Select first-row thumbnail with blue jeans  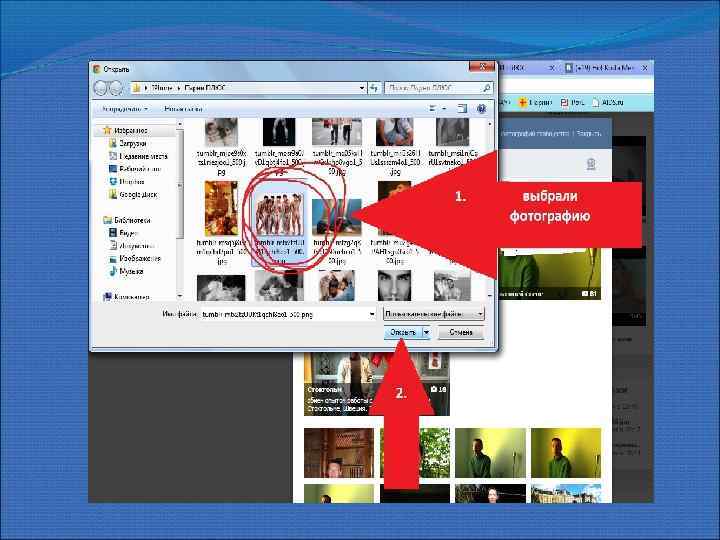click(394, 132)
